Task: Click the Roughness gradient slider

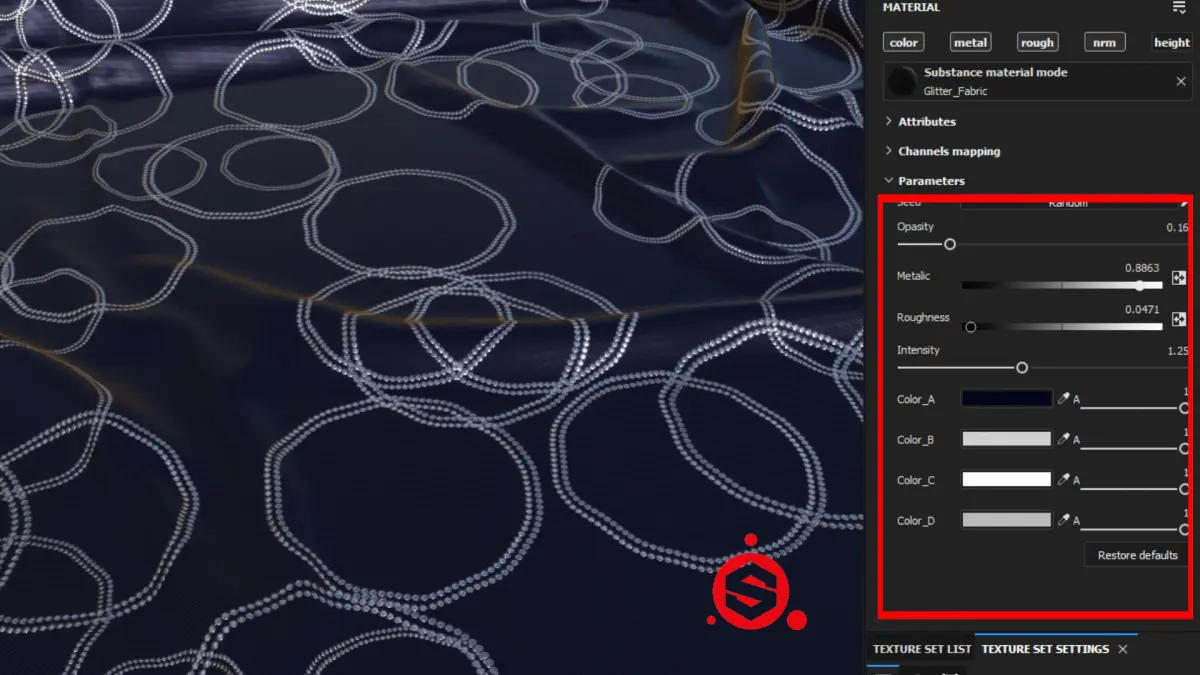Action: pos(1062,326)
